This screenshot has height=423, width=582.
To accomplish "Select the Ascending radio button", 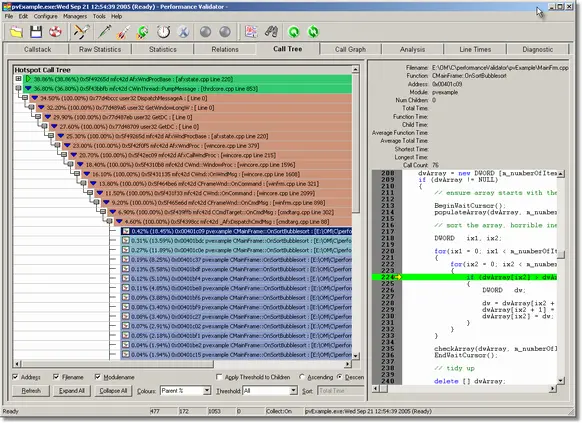I will (x=302, y=377).
